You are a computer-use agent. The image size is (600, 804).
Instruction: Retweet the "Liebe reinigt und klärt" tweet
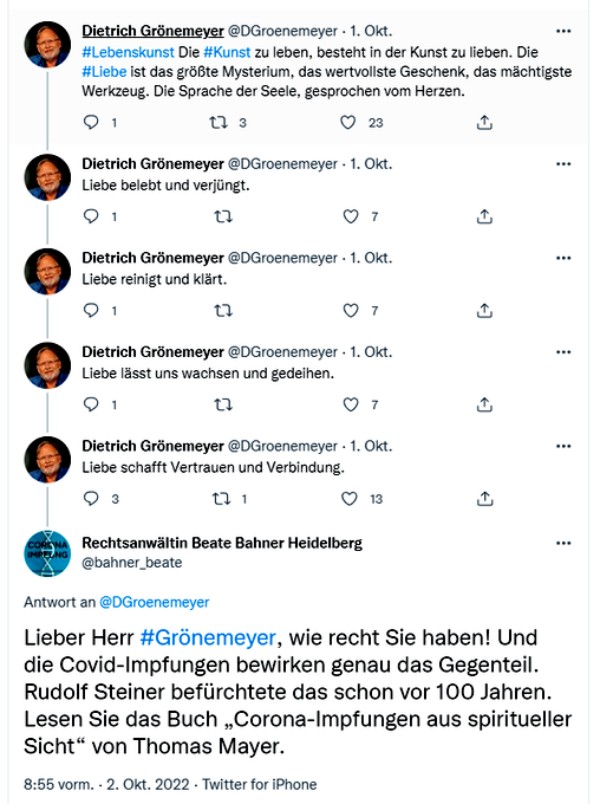223,311
